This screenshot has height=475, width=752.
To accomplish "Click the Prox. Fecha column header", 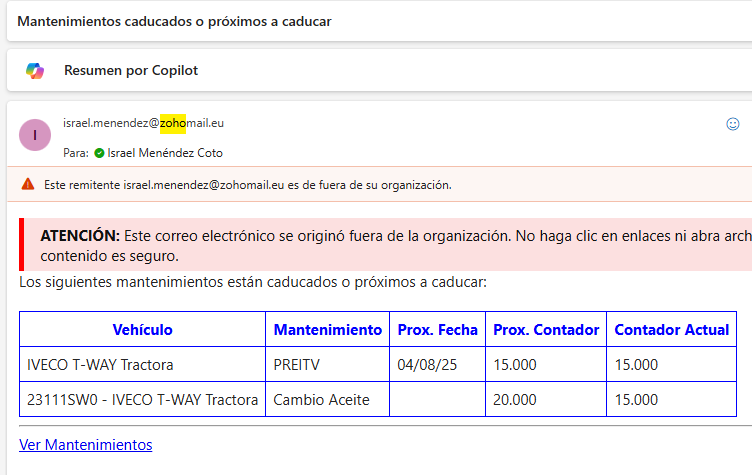I will (x=437, y=330).
